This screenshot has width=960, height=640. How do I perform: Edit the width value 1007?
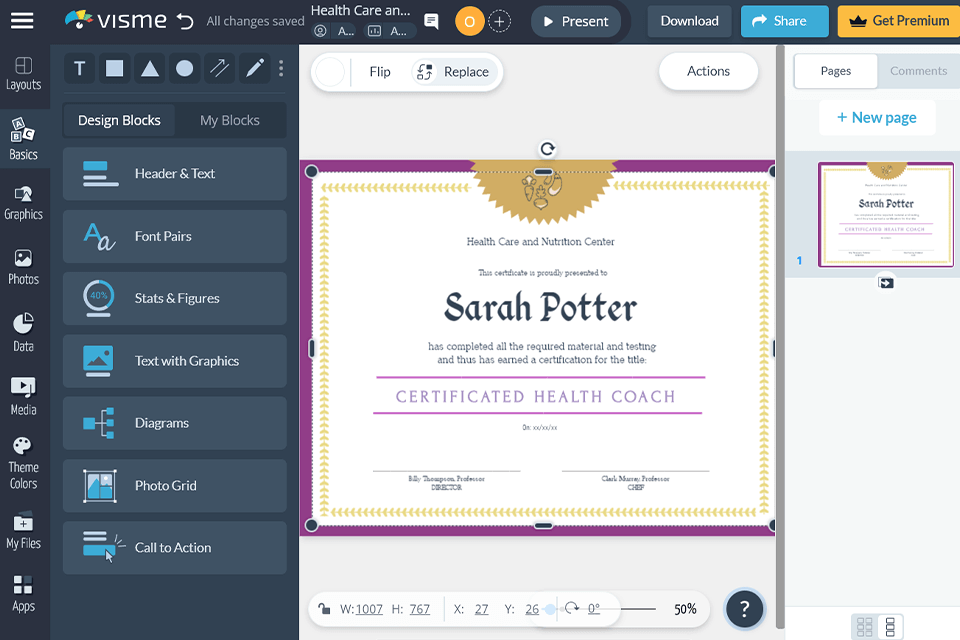click(369, 609)
